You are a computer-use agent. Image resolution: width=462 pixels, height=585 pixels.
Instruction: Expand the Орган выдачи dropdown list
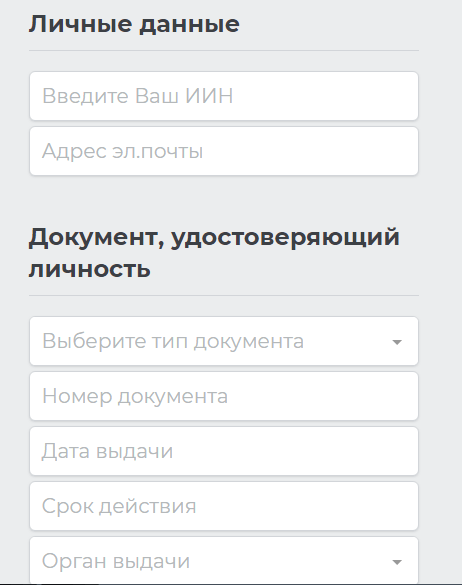click(224, 560)
